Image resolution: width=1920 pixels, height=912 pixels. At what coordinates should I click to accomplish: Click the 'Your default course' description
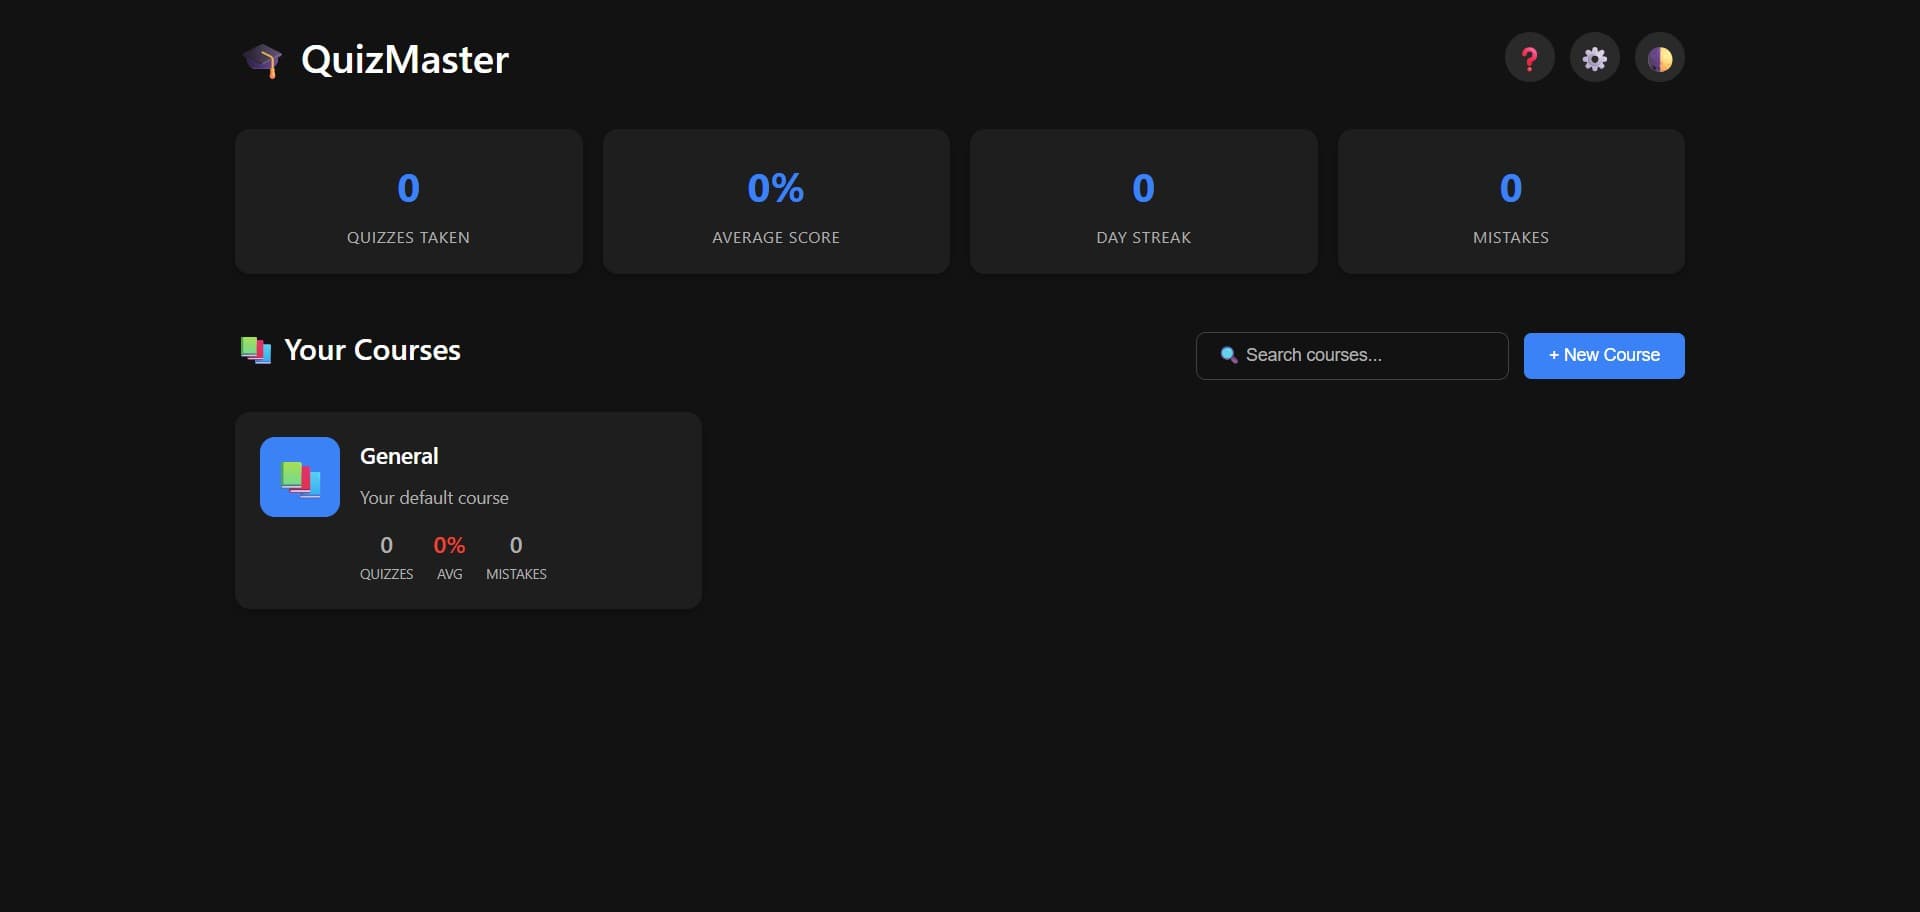click(x=434, y=498)
